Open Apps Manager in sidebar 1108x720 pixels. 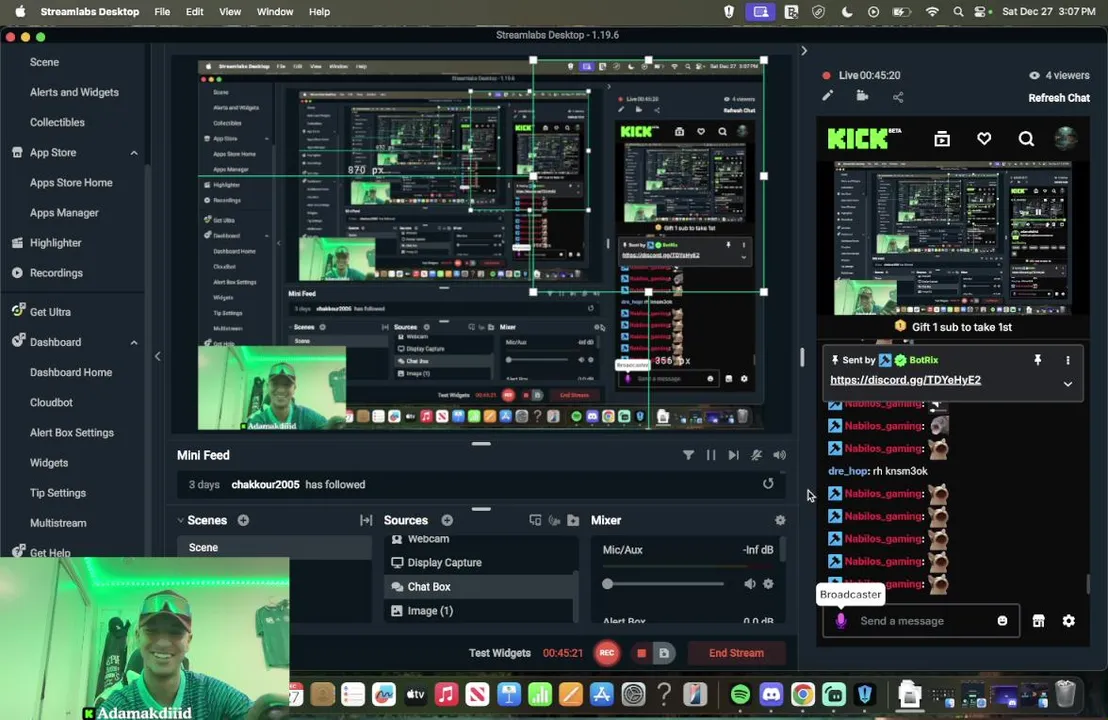coord(64,213)
